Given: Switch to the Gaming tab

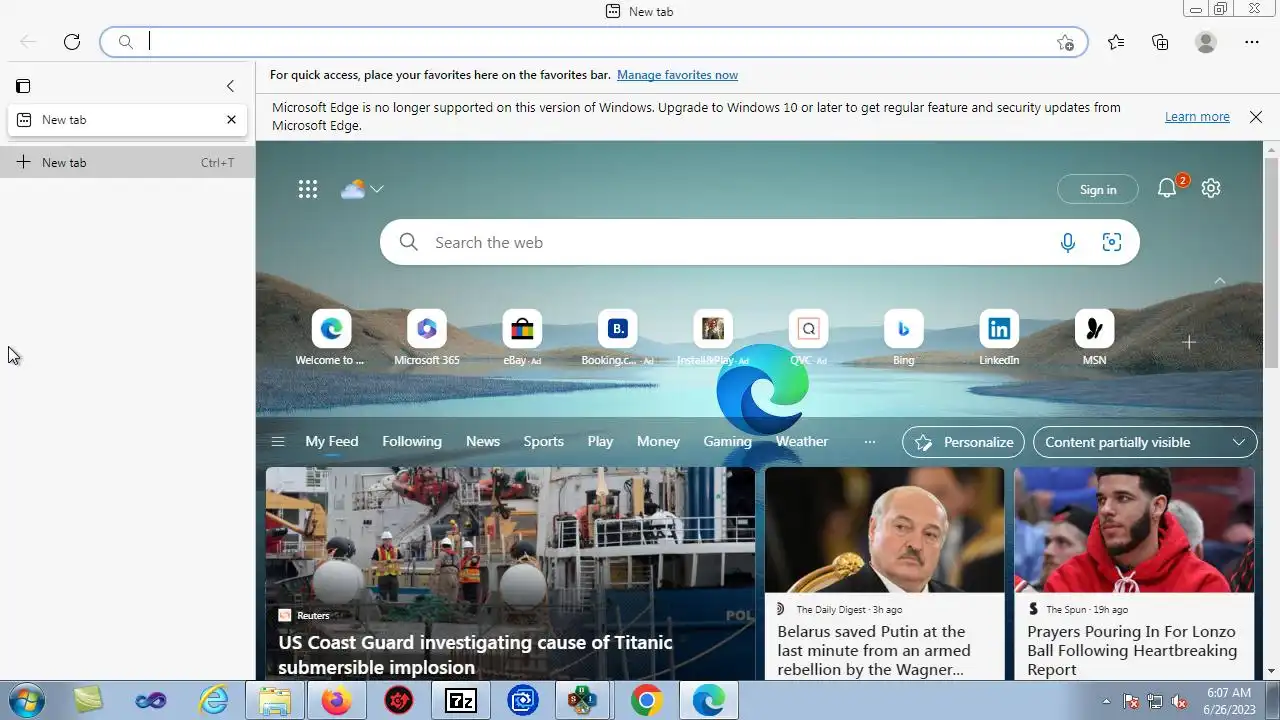Looking at the screenshot, I should point(727,441).
